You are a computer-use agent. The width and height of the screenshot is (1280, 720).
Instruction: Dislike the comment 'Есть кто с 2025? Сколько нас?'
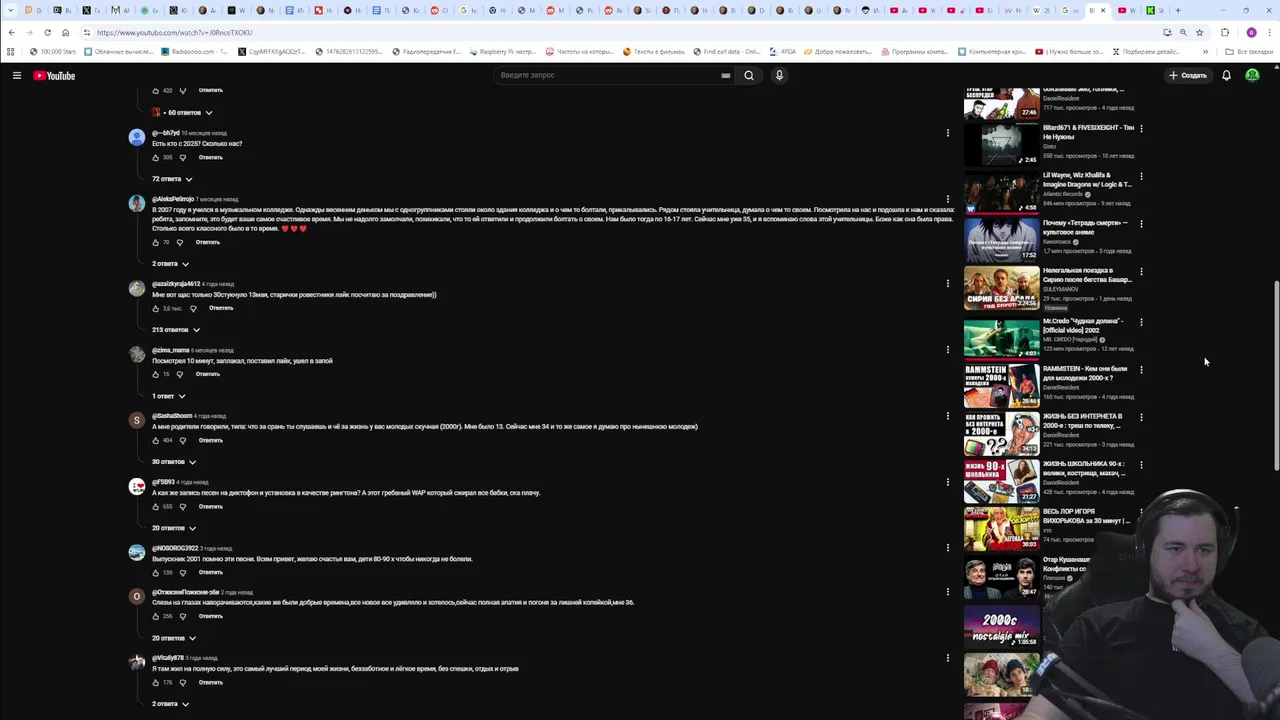(182, 157)
